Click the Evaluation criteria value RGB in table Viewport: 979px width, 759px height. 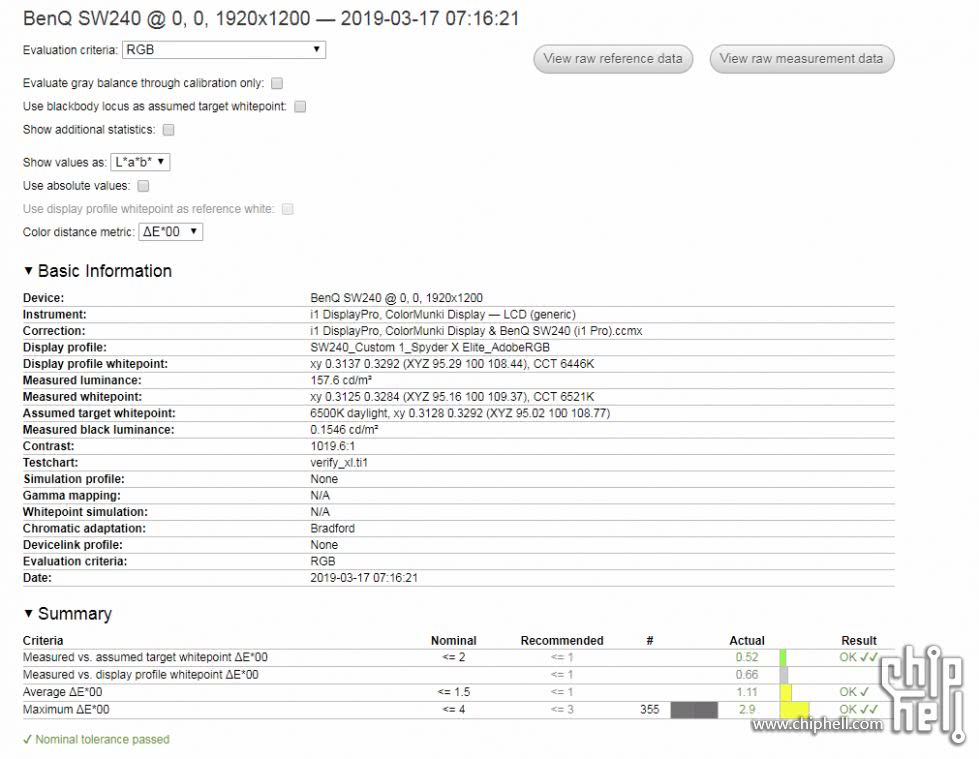[323, 561]
